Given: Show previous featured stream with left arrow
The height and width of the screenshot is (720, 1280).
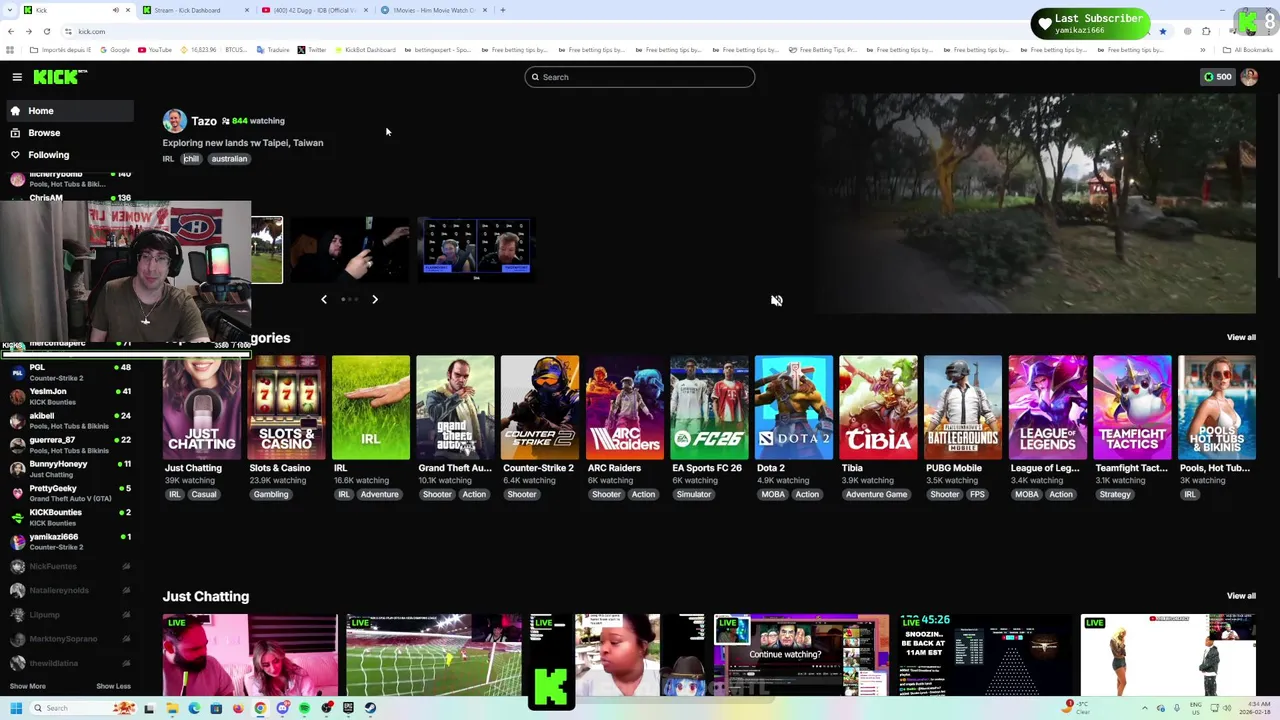Looking at the screenshot, I should 323,299.
